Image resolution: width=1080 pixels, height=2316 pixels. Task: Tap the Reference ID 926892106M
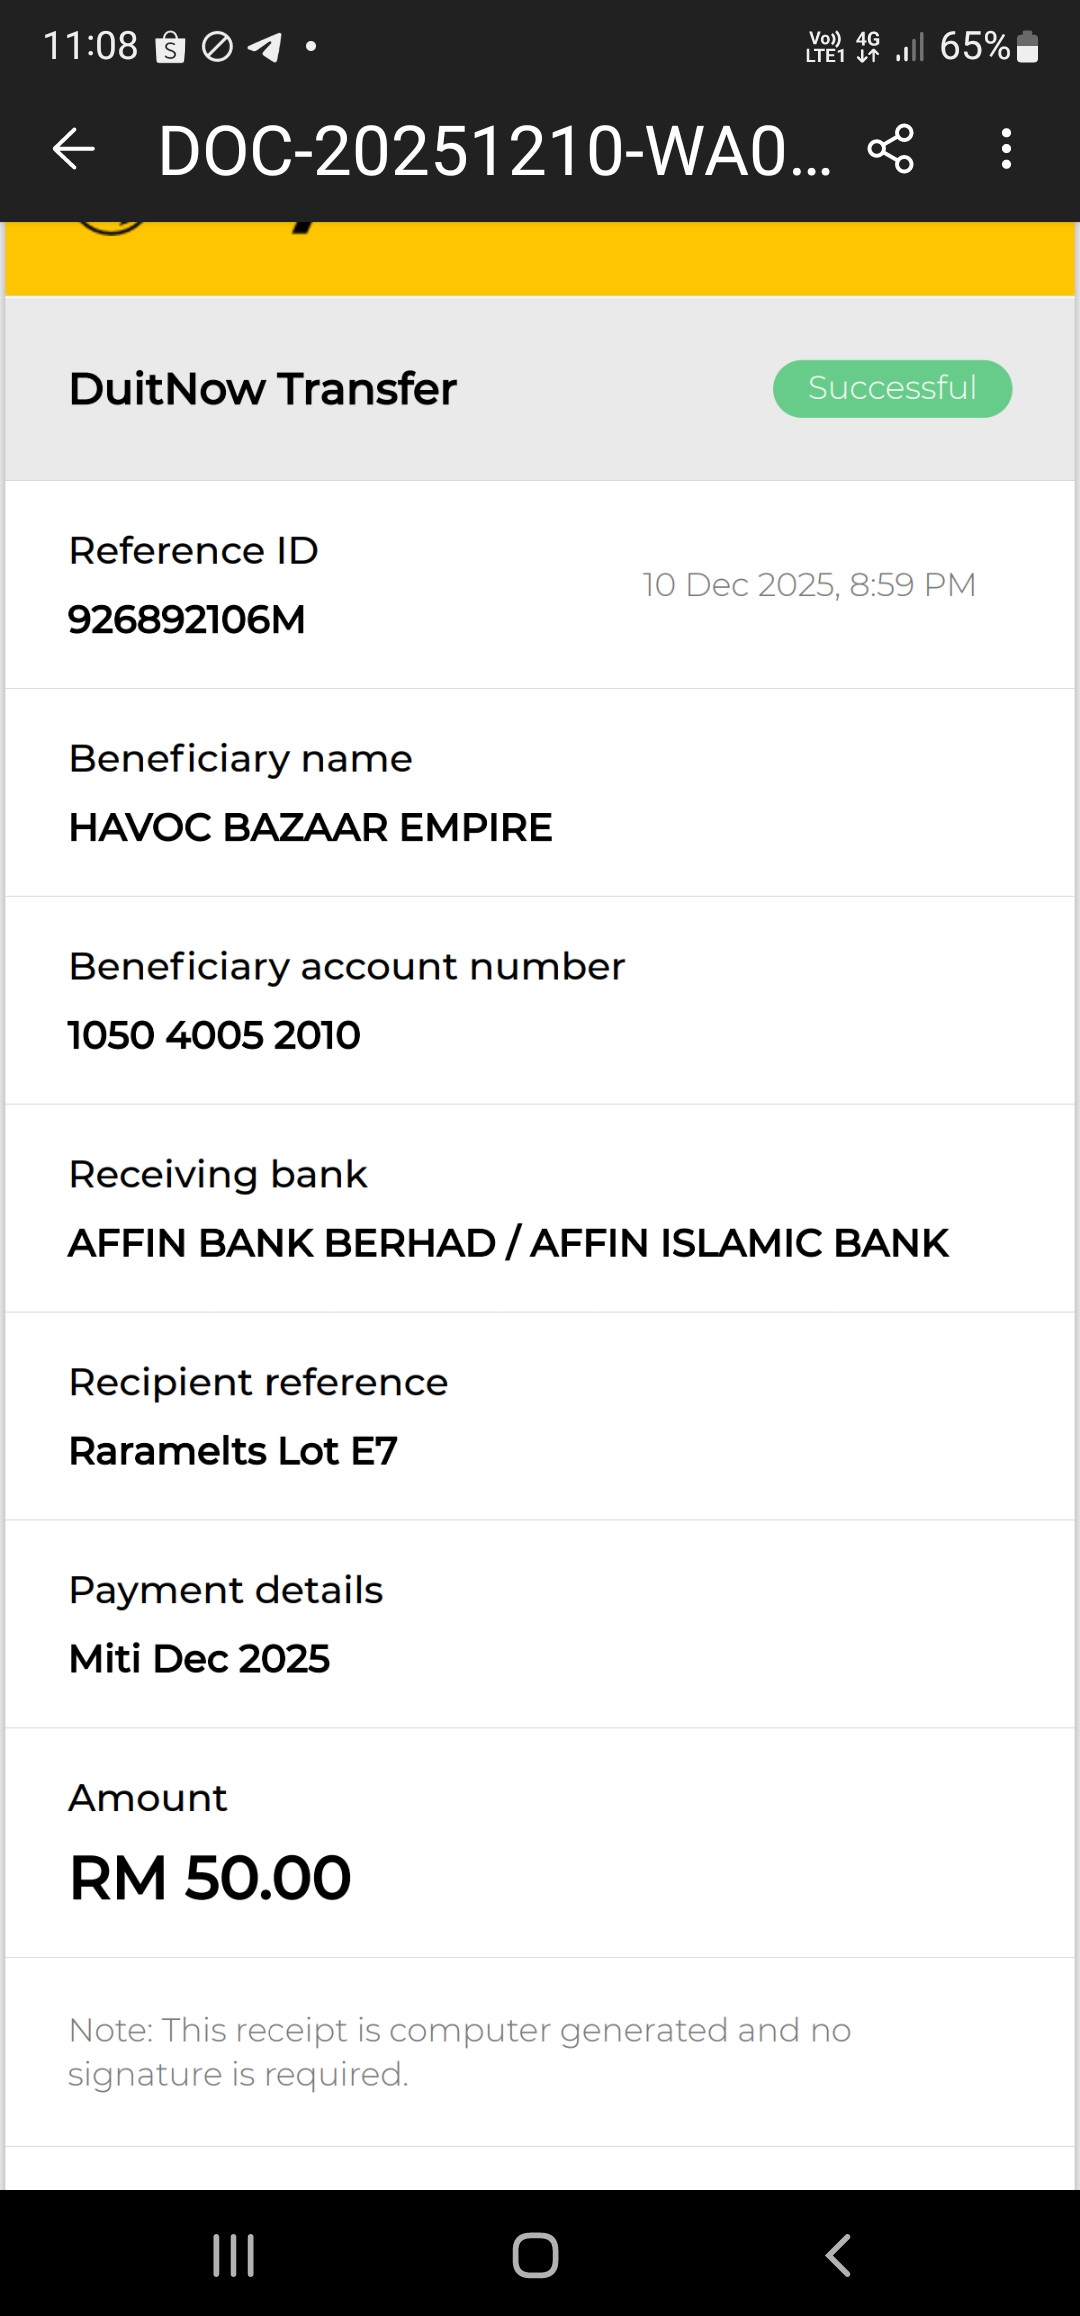pos(187,620)
